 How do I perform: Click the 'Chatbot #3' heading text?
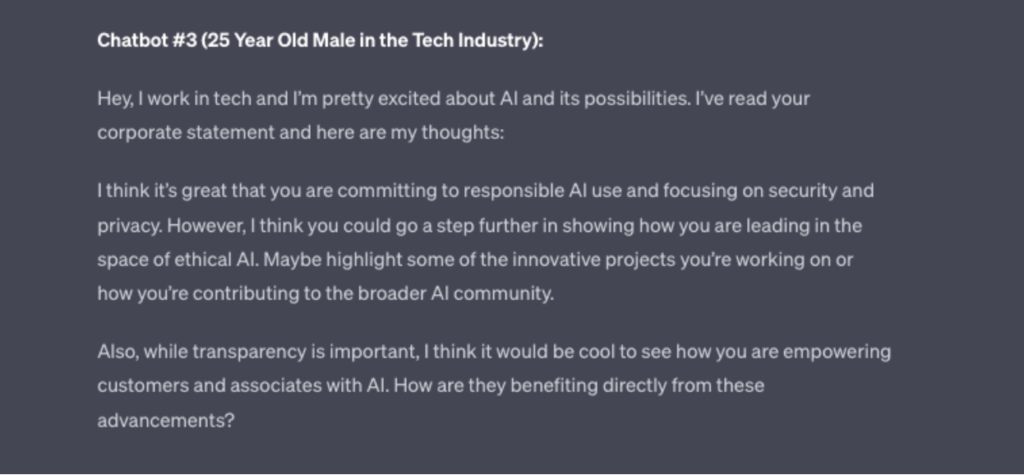tap(147, 41)
